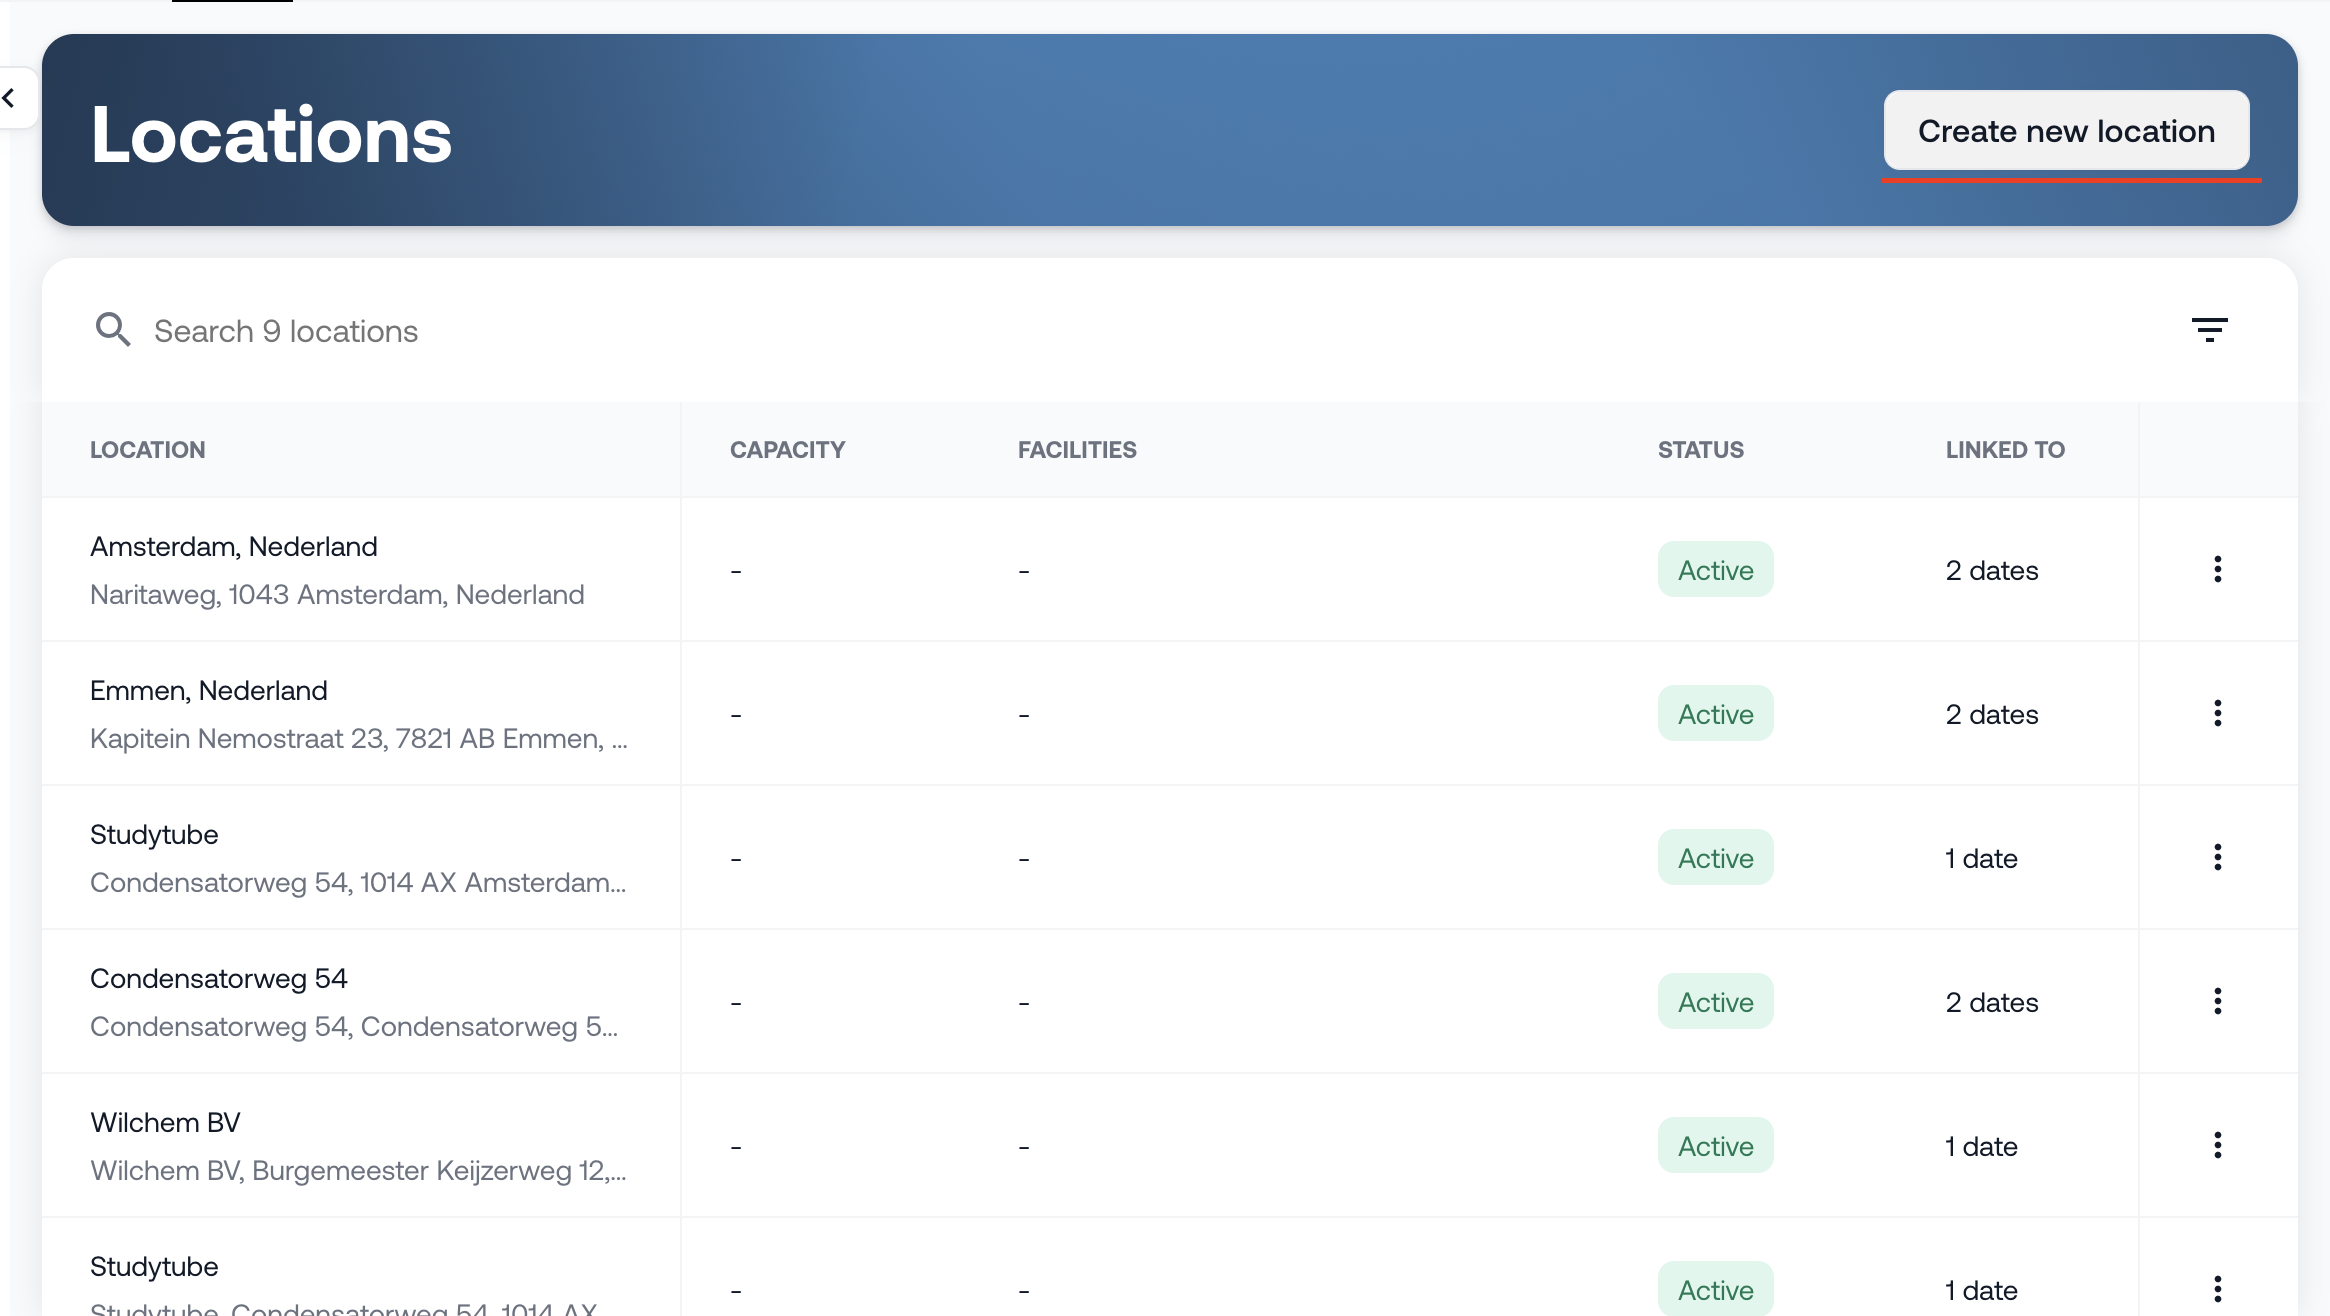Open three-dot menu for Wilchem BV row

(2217, 1146)
